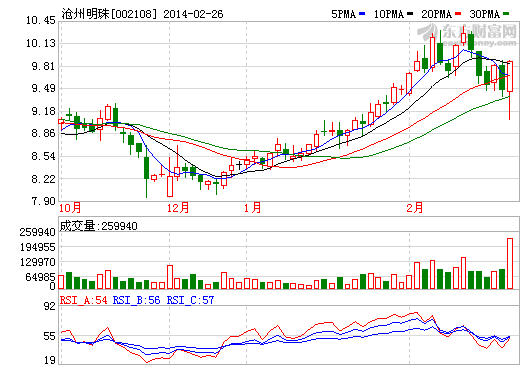Click the 1月 time axis label

(253, 208)
